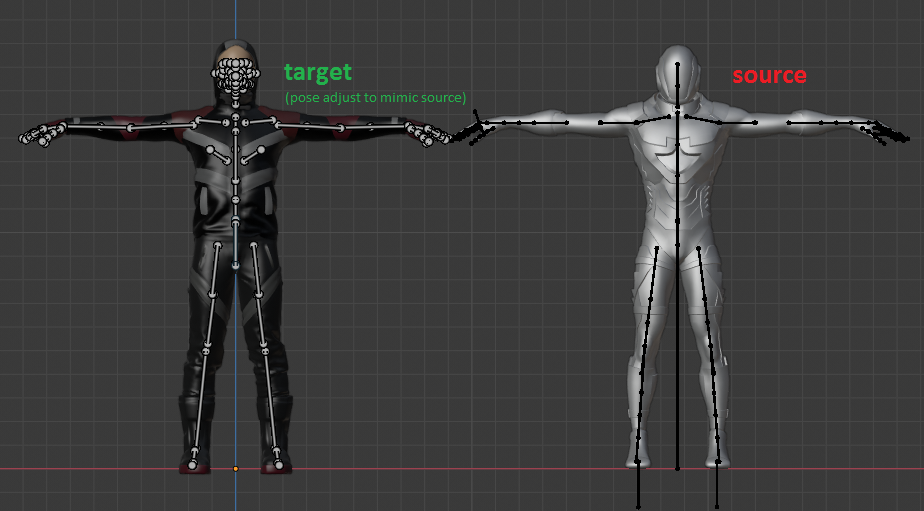Viewport: 924px width, 511px height.
Task: Click the silver character's right-side foot
Action: pyautogui.click(x=717, y=460)
